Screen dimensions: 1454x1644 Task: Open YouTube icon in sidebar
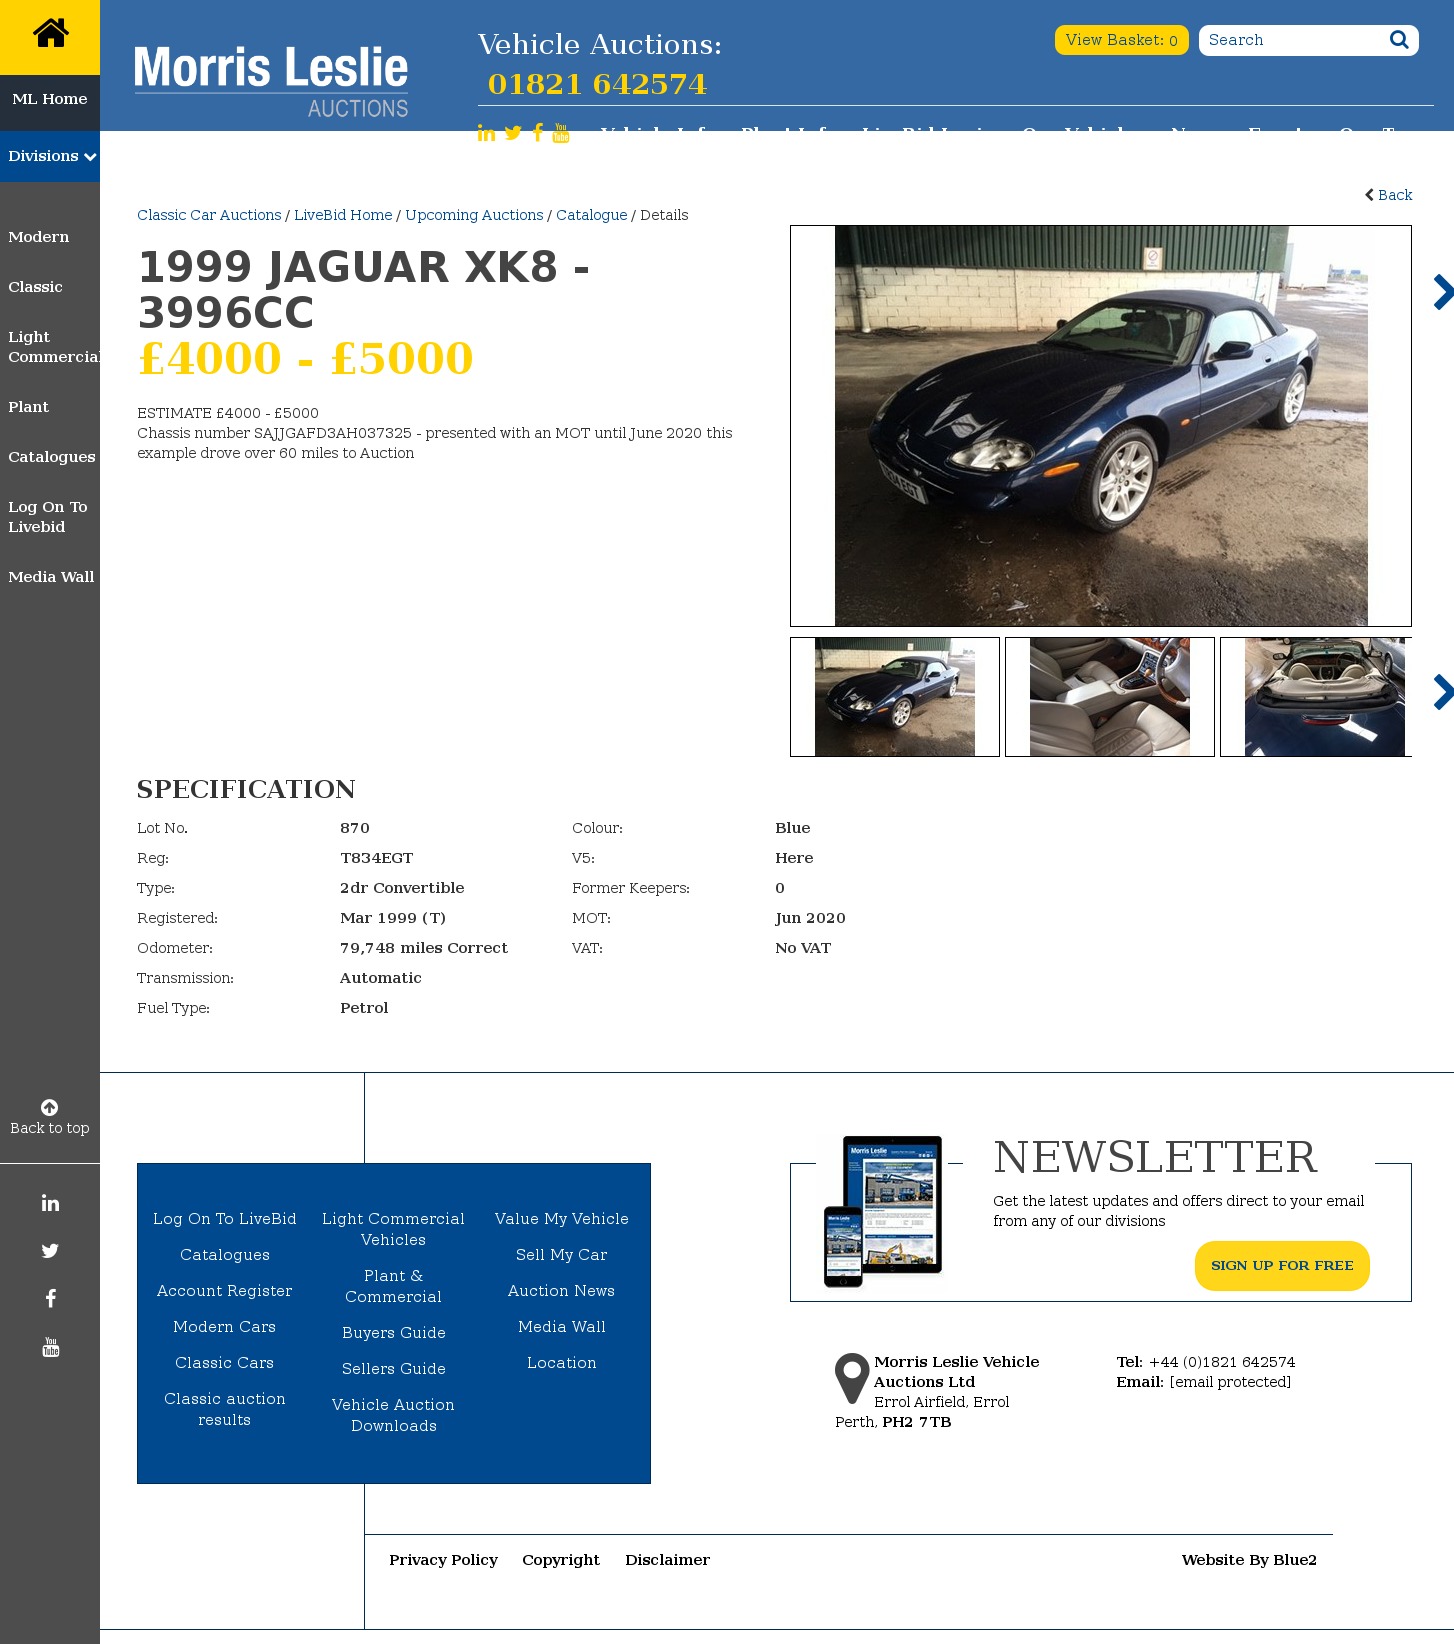tap(50, 1347)
